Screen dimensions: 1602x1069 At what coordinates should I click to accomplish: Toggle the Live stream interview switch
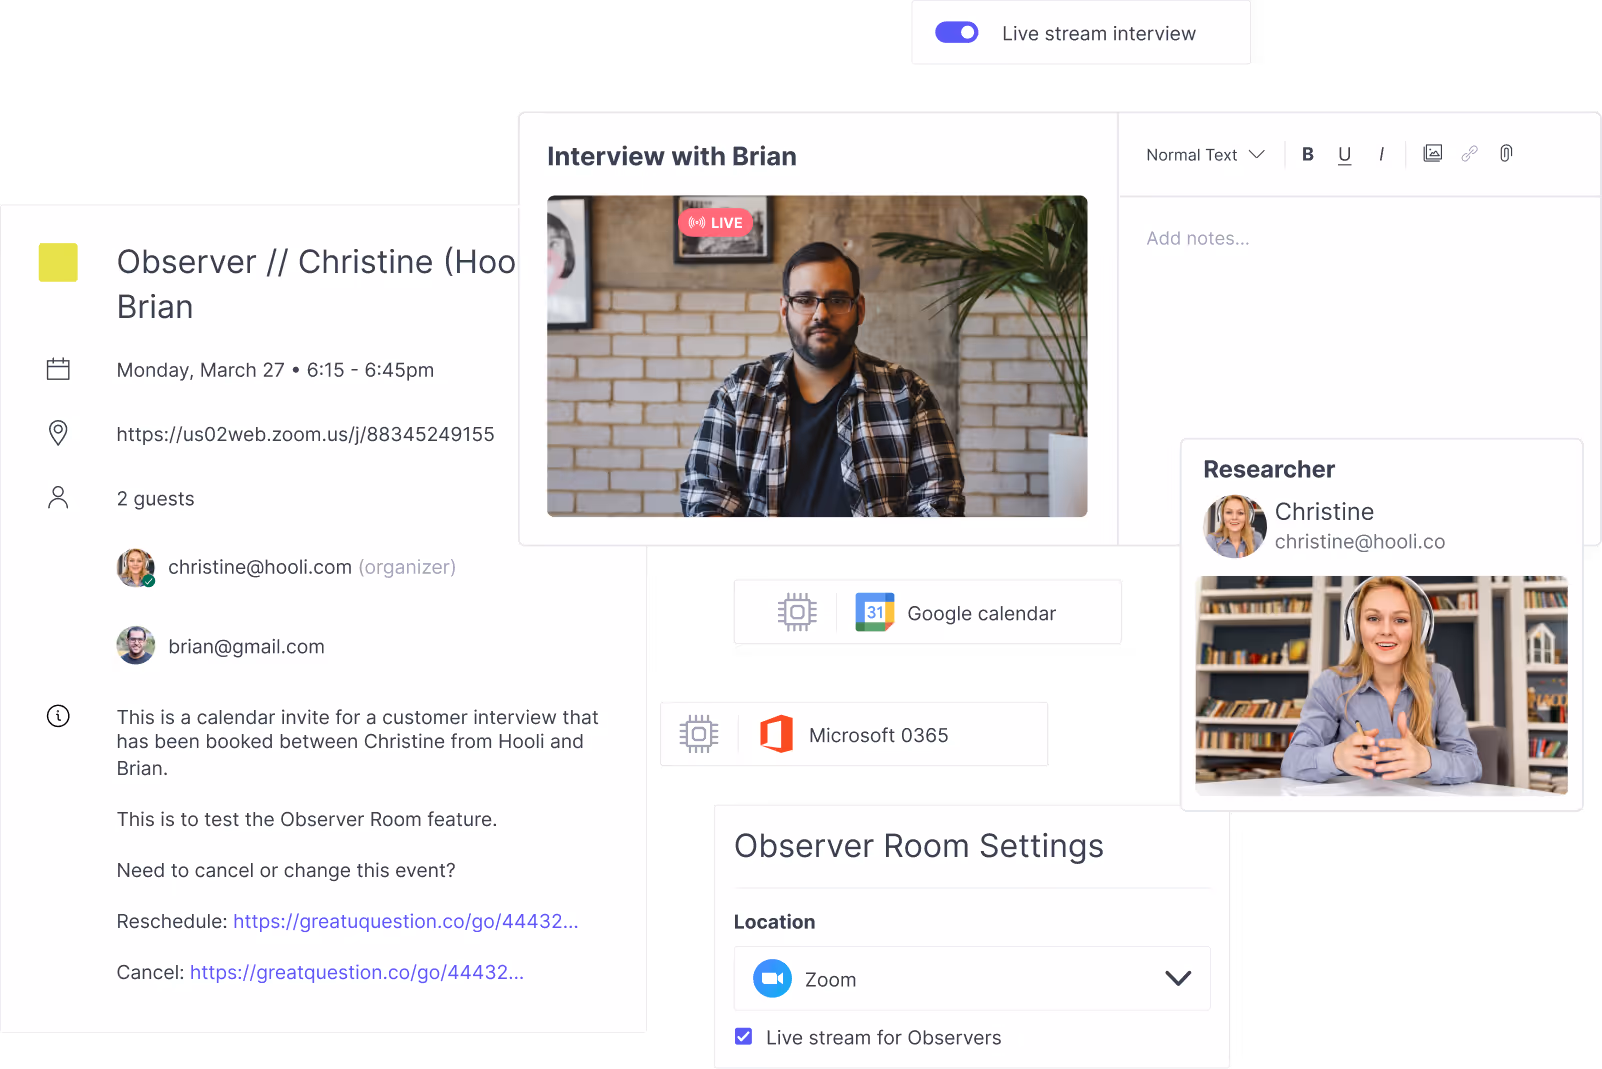click(x=956, y=33)
